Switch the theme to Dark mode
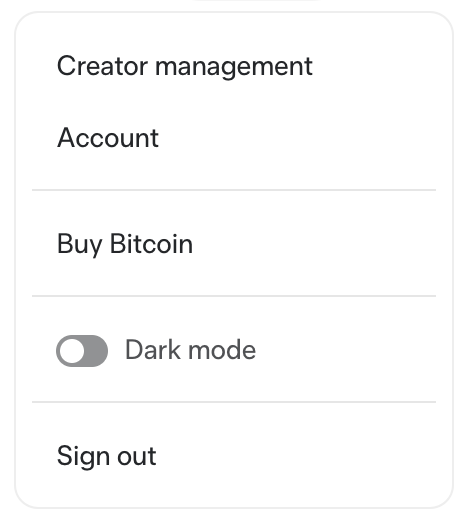Viewport: 470px width, 526px height. point(82,351)
